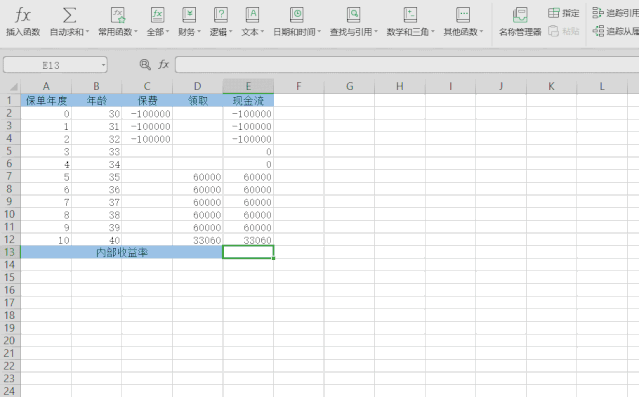639x397 pixels.
Task: Click the Insert Function (插入函数) icon
Action: coord(22,15)
